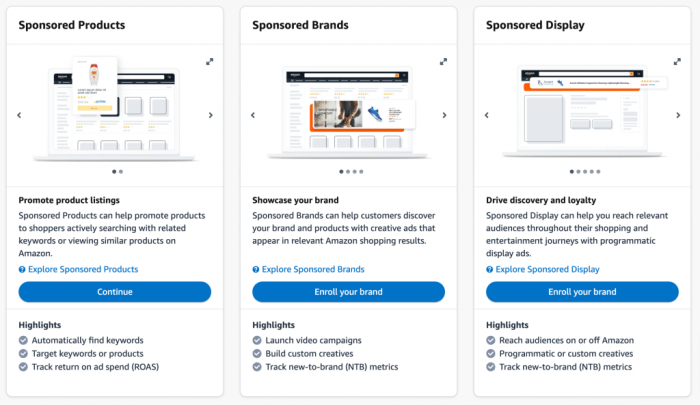Show previous Sponsored Brands carousel slide

point(253,115)
